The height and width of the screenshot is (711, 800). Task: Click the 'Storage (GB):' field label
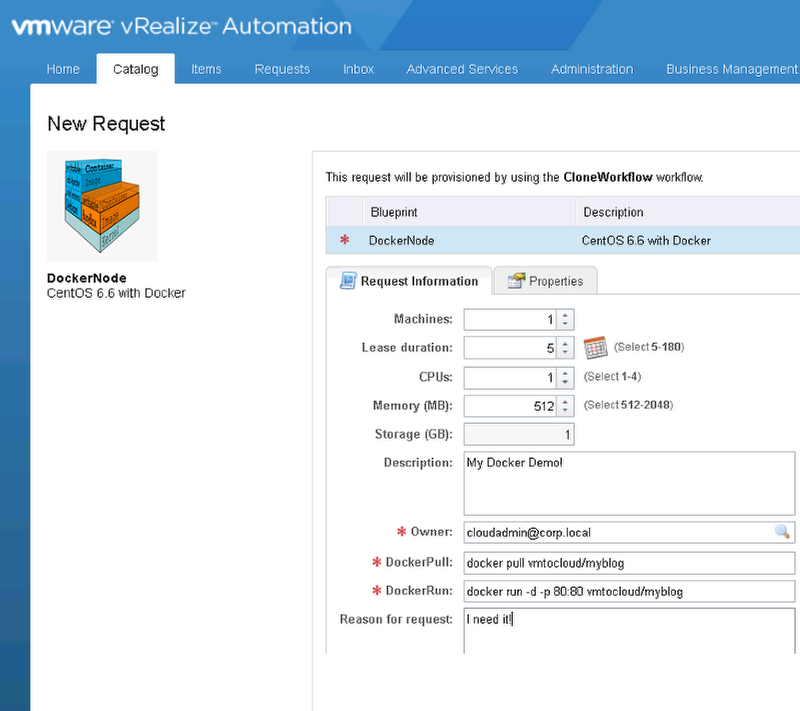(x=414, y=434)
